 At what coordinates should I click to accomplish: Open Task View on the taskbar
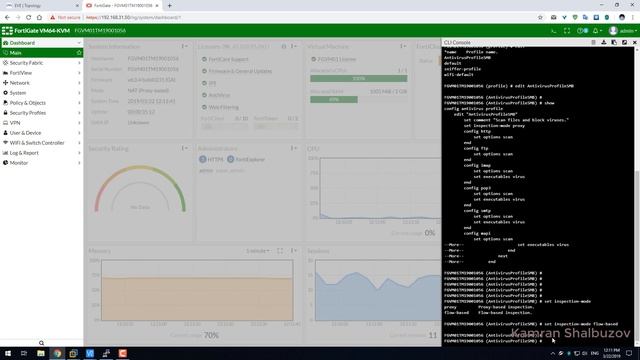tap(24, 353)
